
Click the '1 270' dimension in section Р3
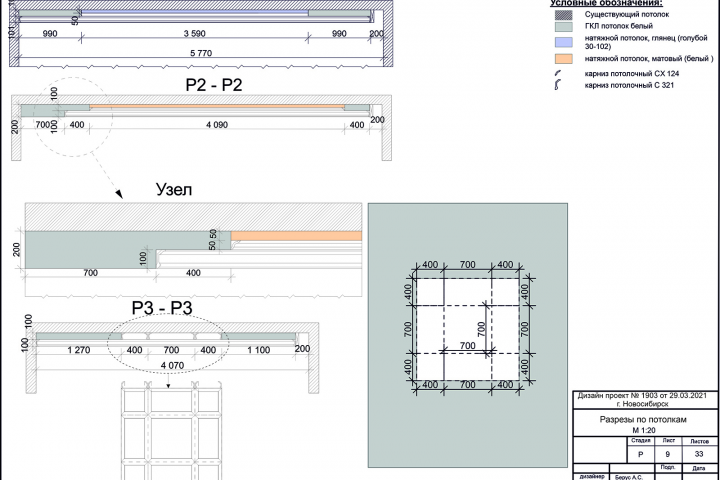coord(79,350)
